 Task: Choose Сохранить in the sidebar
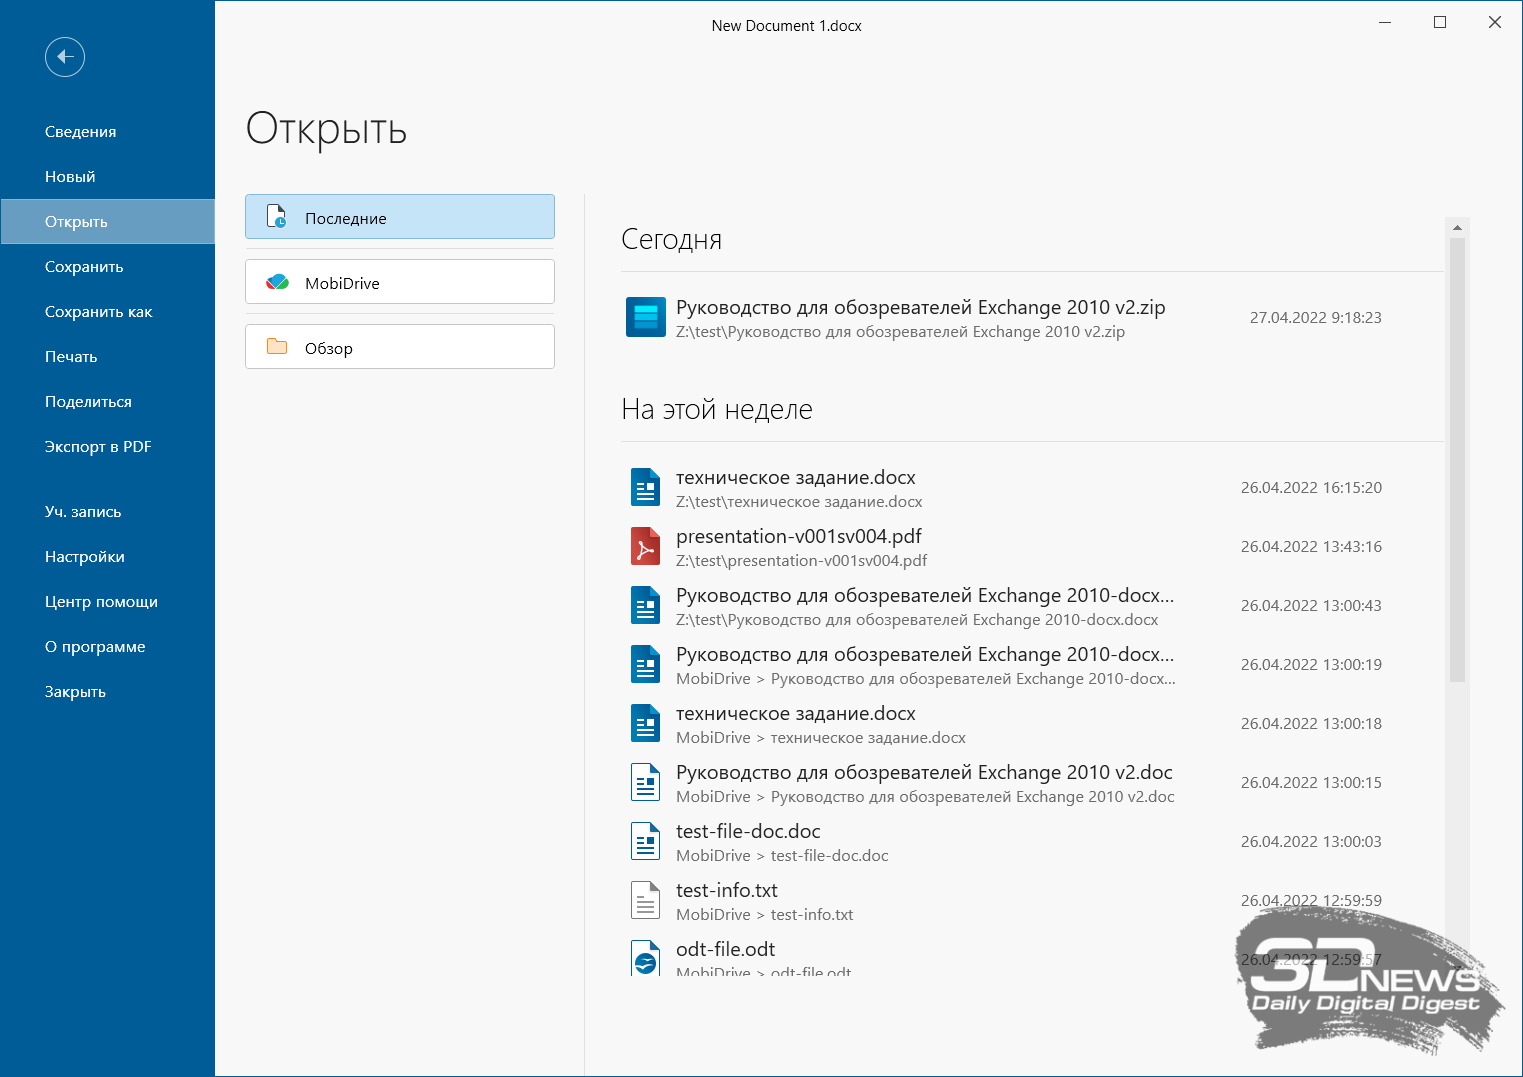(x=107, y=266)
